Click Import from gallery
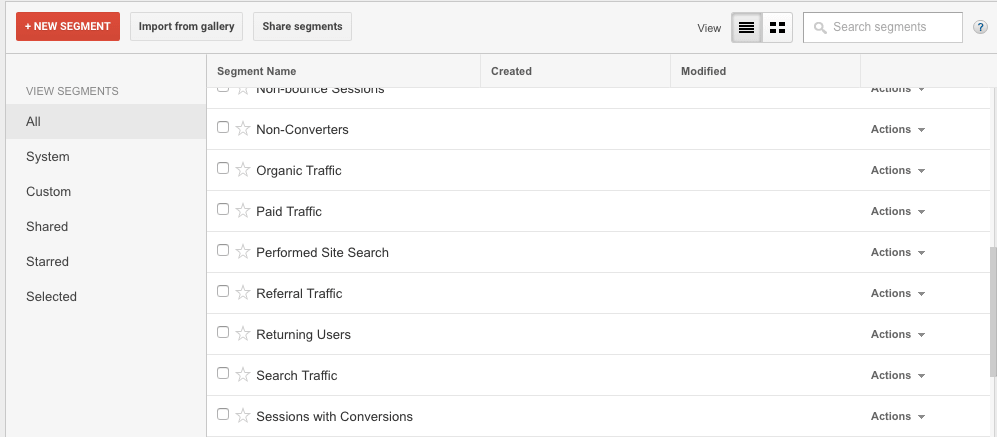997x437 pixels. coord(186,27)
